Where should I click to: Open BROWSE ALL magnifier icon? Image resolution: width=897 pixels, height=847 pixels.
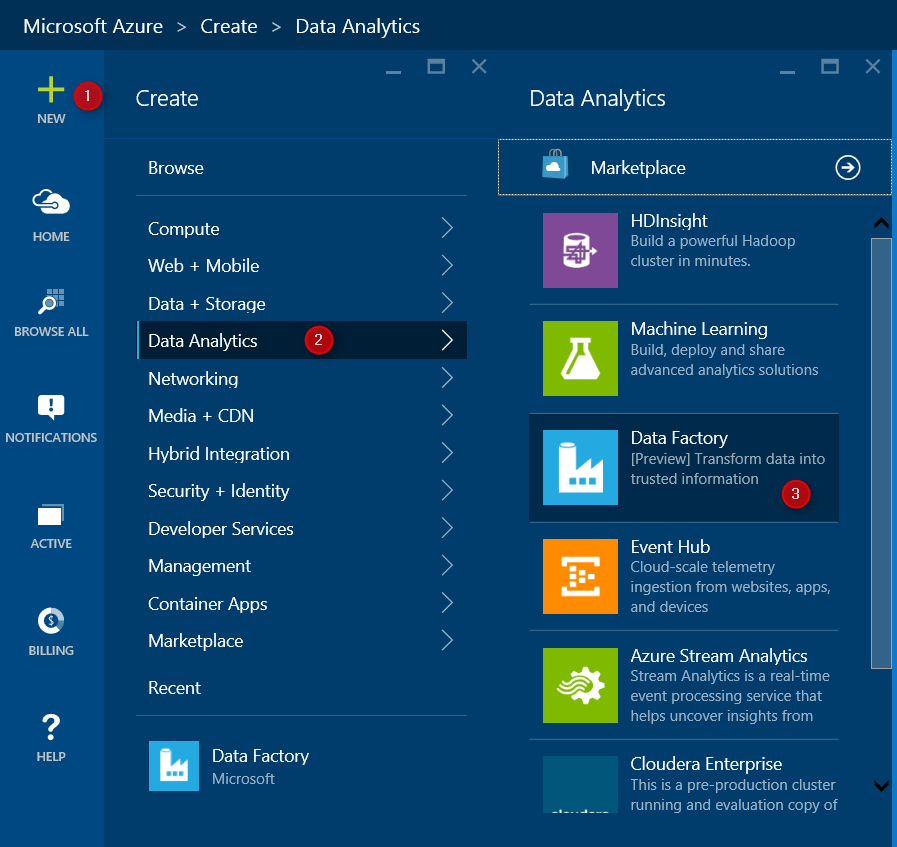[51, 301]
